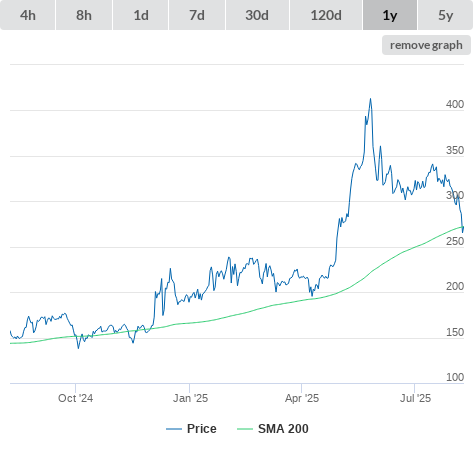Image resolution: width=474 pixels, height=455 pixels.
Task: Click the remove graph button
Action: 426,45
